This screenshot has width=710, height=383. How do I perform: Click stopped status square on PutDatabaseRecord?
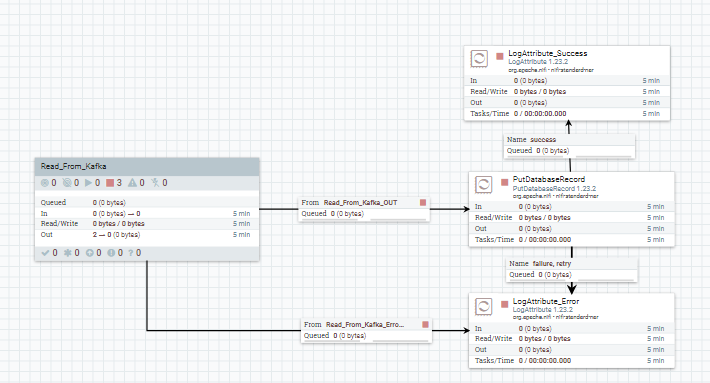pyautogui.click(x=504, y=182)
